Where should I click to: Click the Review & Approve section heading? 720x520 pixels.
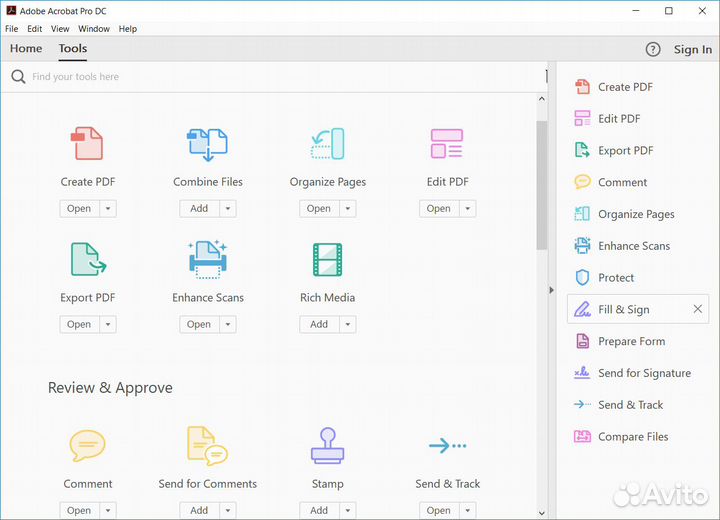(x=110, y=388)
